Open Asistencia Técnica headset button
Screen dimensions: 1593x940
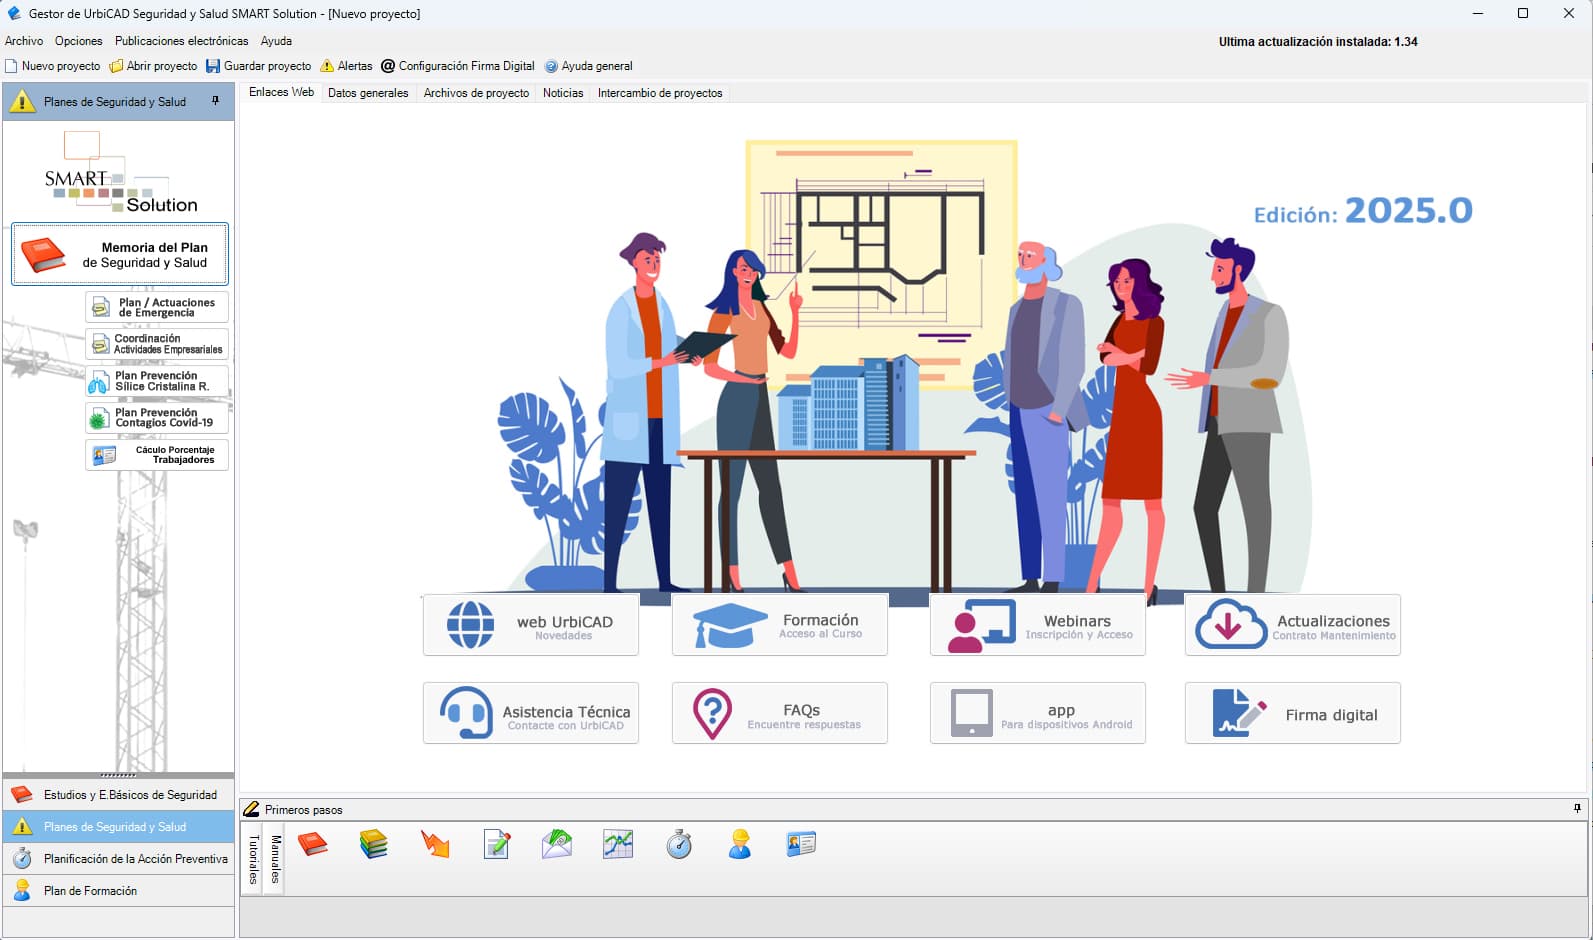click(x=531, y=713)
